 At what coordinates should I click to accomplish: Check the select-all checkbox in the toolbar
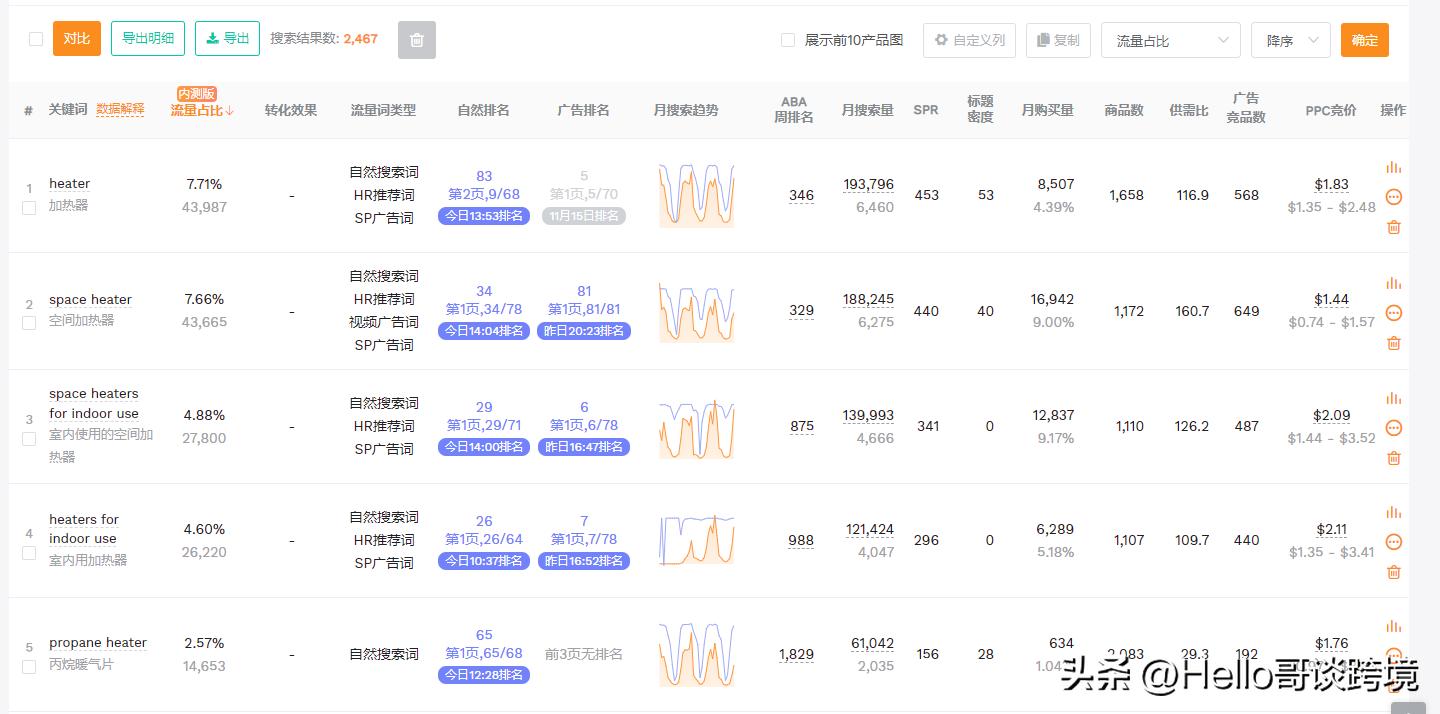tap(36, 38)
